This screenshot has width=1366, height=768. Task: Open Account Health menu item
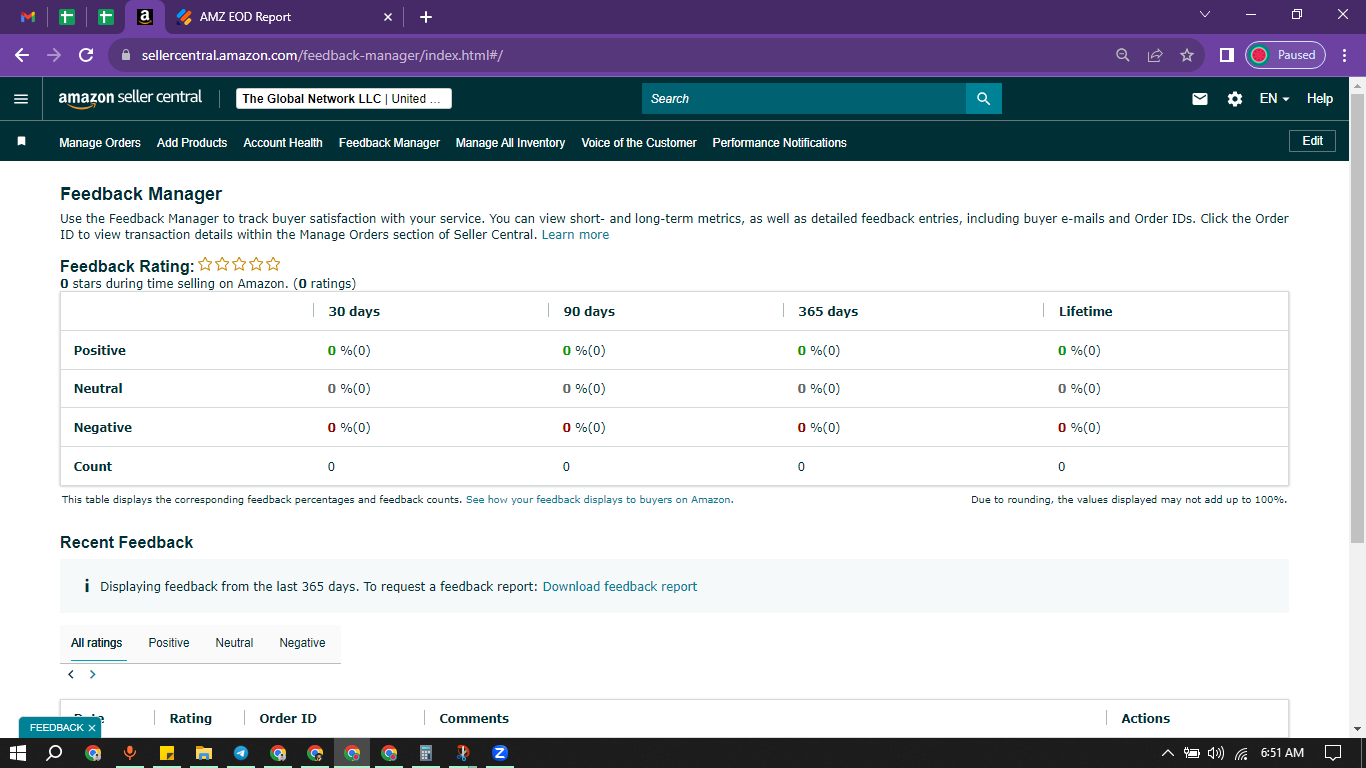pyautogui.click(x=283, y=143)
